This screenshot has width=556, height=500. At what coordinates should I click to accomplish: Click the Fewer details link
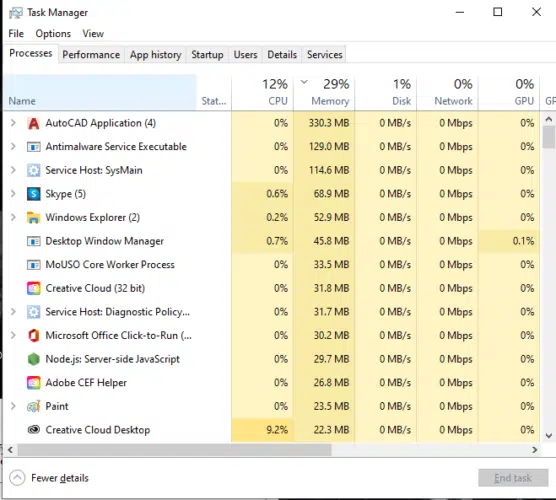tap(60, 478)
